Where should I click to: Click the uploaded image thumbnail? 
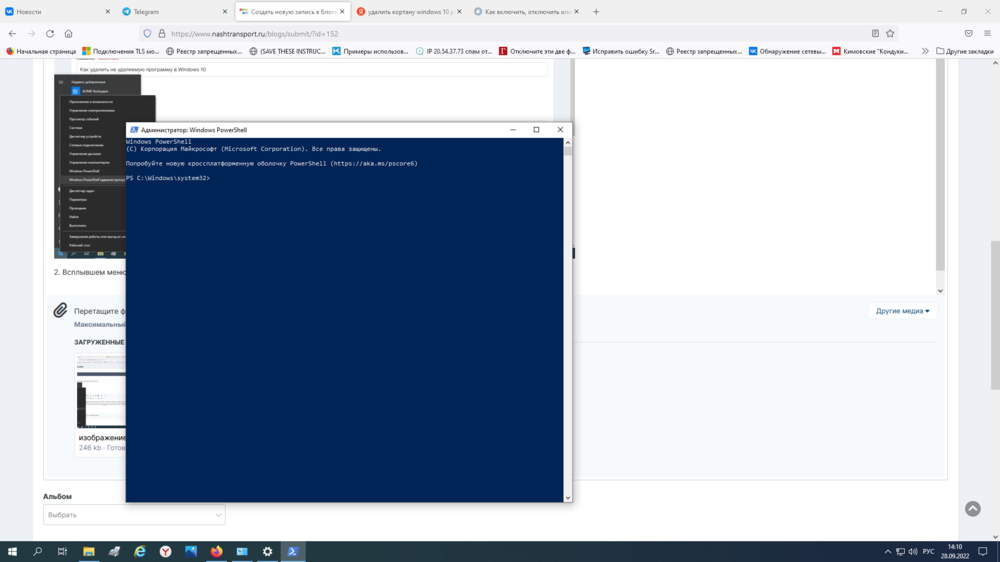[101, 391]
